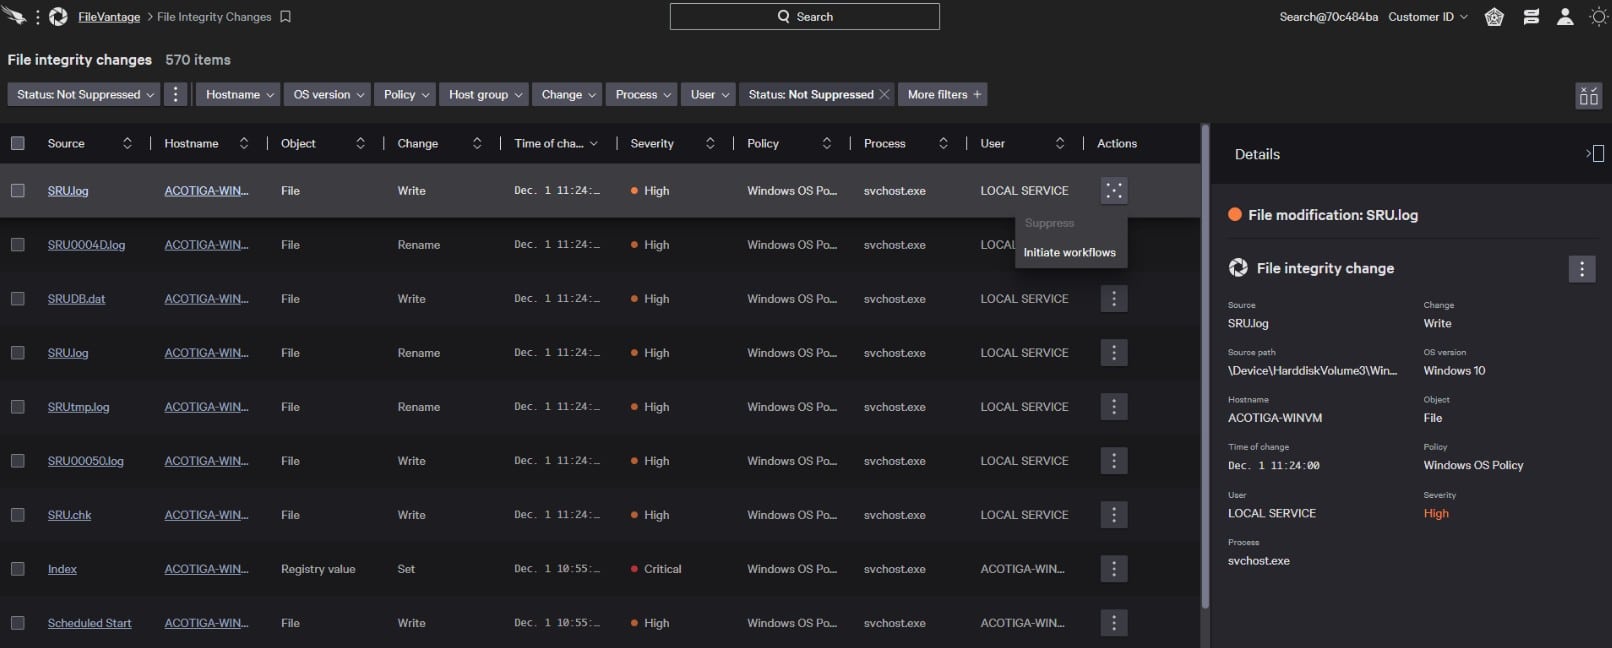1612x648 pixels.
Task: Toggle the light/dark theme icon
Action: tap(1599, 17)
